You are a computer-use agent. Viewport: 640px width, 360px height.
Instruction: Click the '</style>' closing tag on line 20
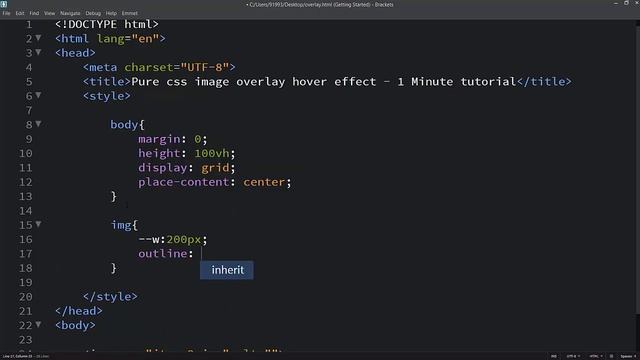[x=110, y=296]
